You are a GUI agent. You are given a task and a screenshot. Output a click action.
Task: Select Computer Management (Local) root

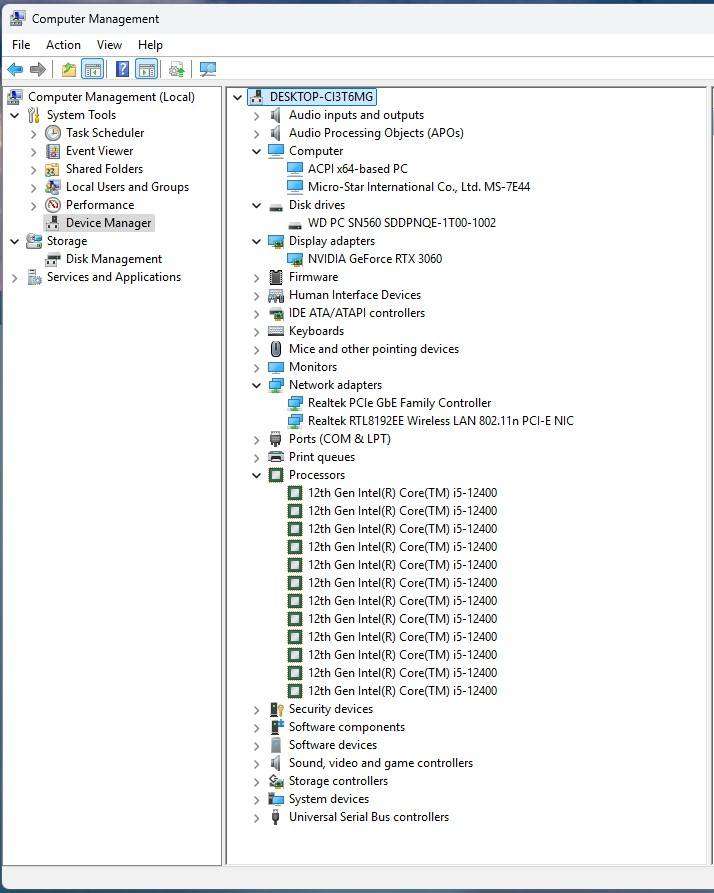click(x=111, y=97)
